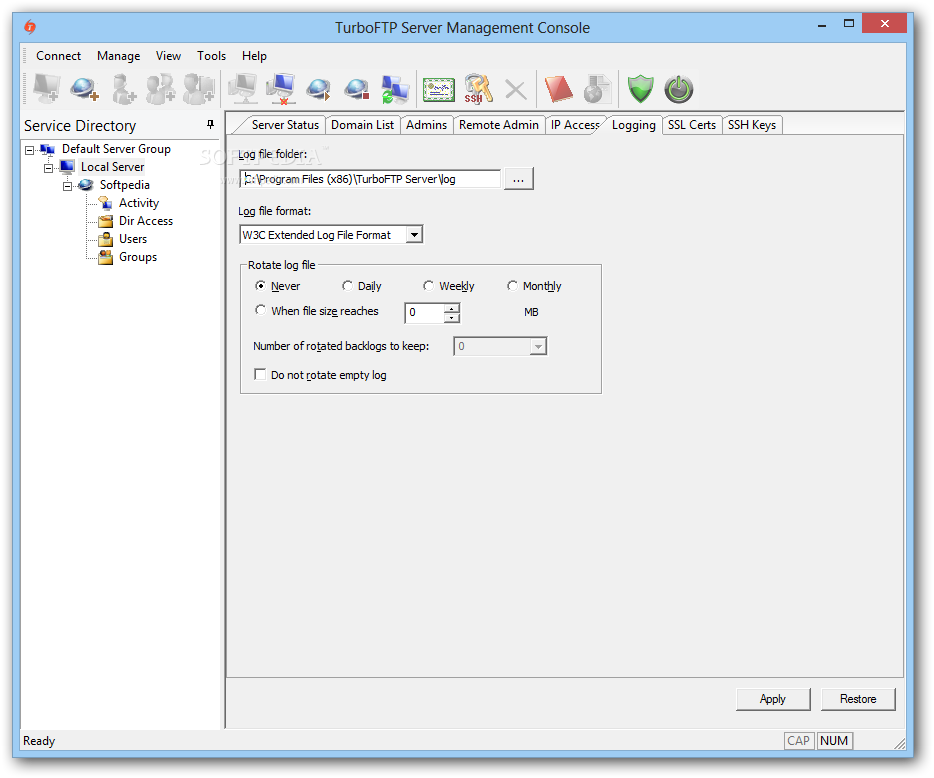Select the Never rotation option
This screenshot has width=934, height=778.
tap(260, 286)
